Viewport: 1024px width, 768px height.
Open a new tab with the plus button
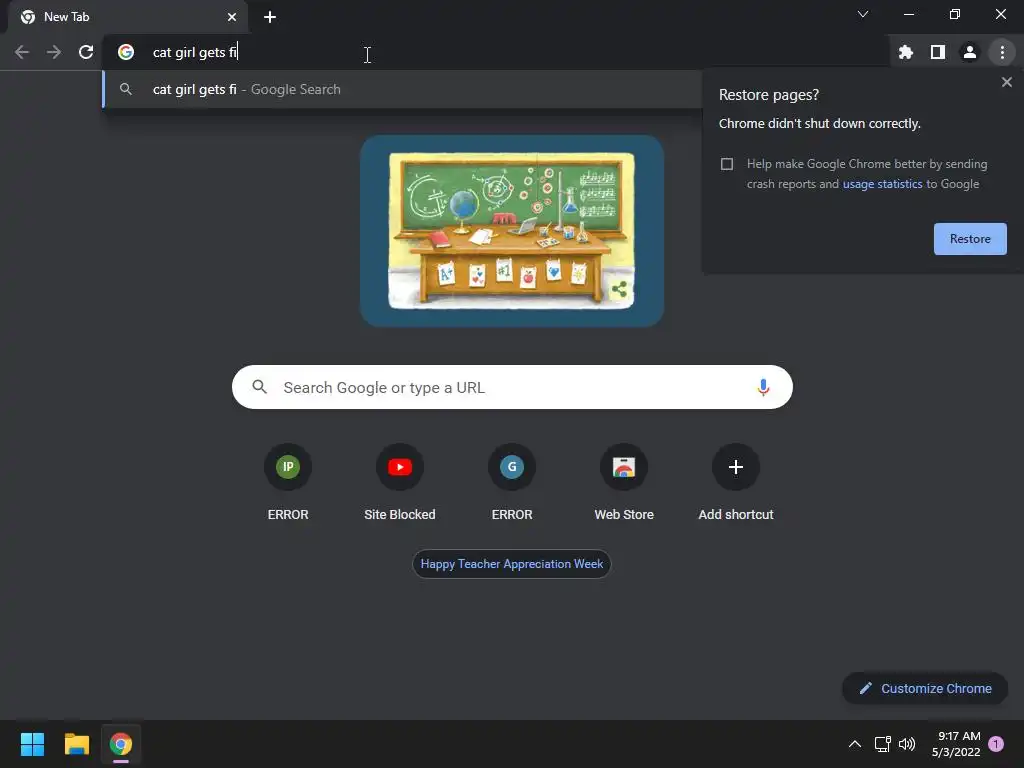click(270, 17)
